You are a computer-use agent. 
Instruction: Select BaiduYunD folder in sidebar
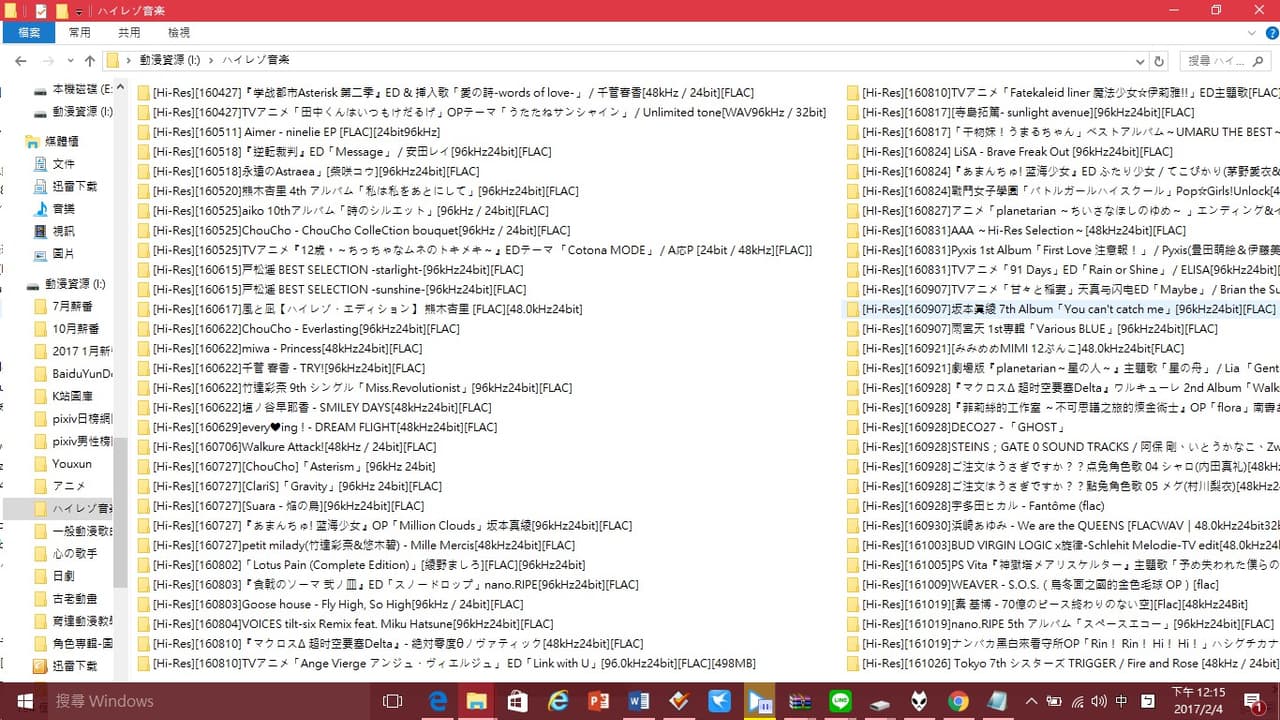click(x=75, y=374)
